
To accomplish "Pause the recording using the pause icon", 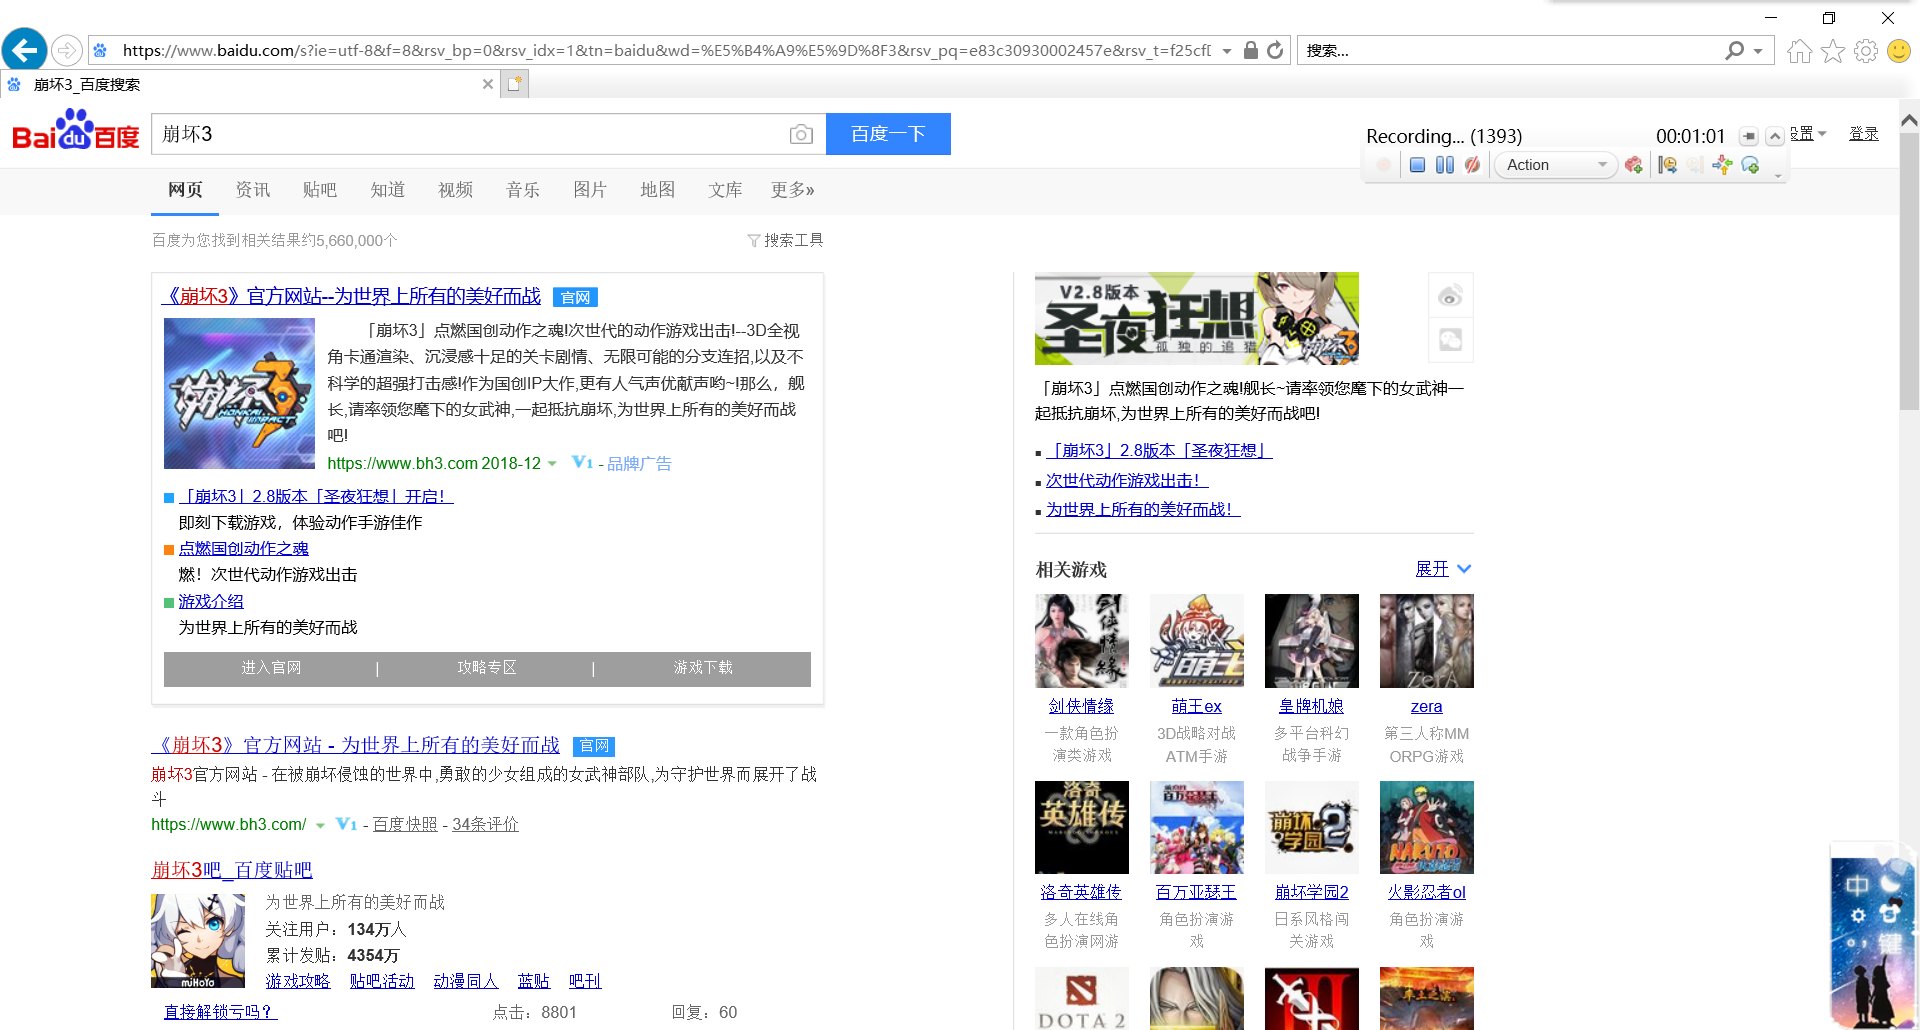I will click(x=1445, y=165).
